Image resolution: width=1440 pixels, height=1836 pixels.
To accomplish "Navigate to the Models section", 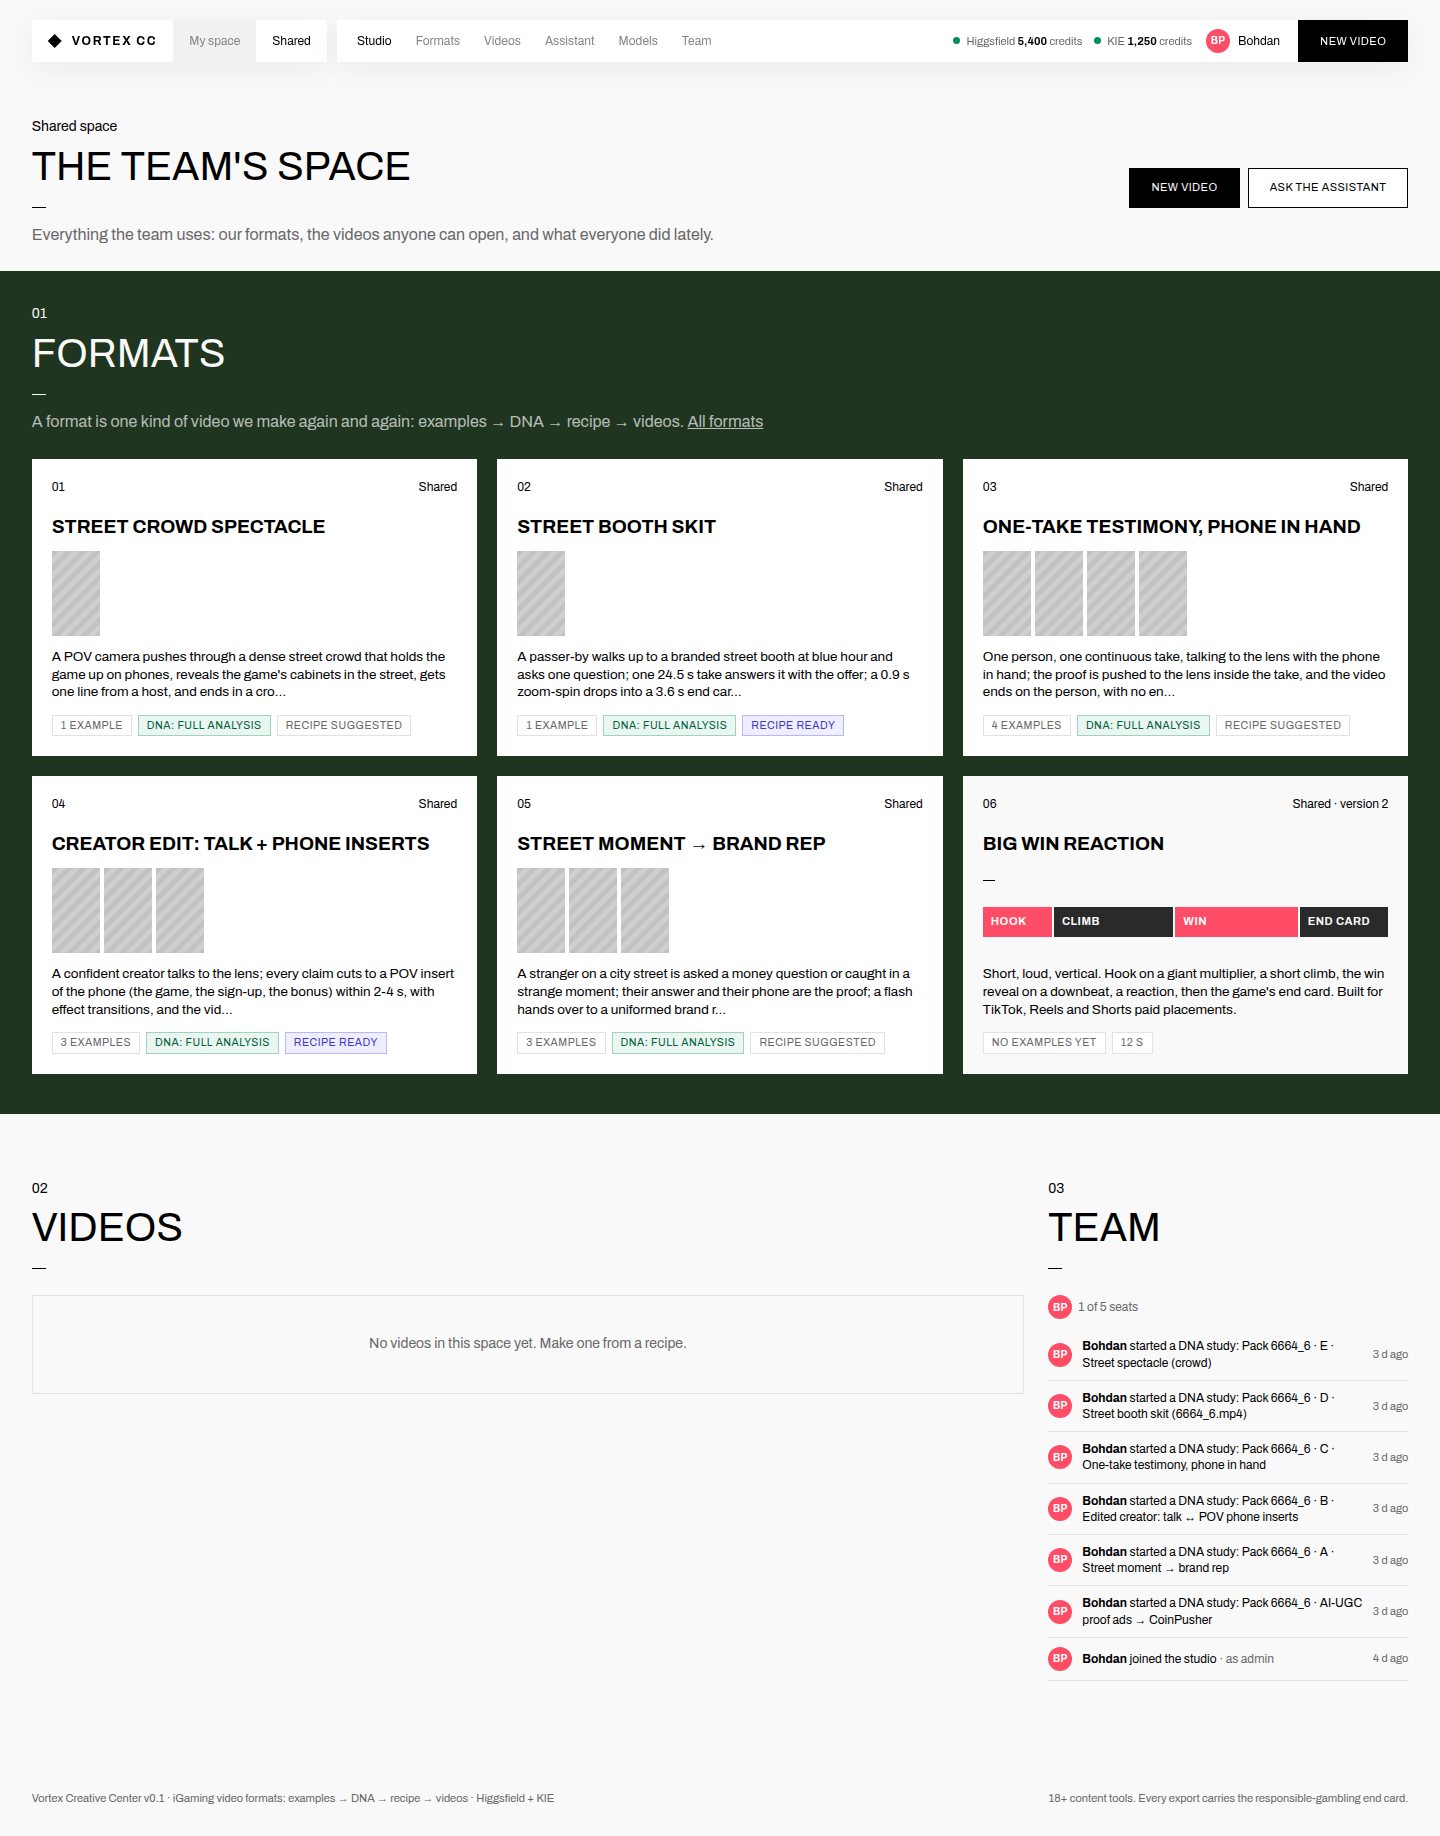I will tap(638, 41).
